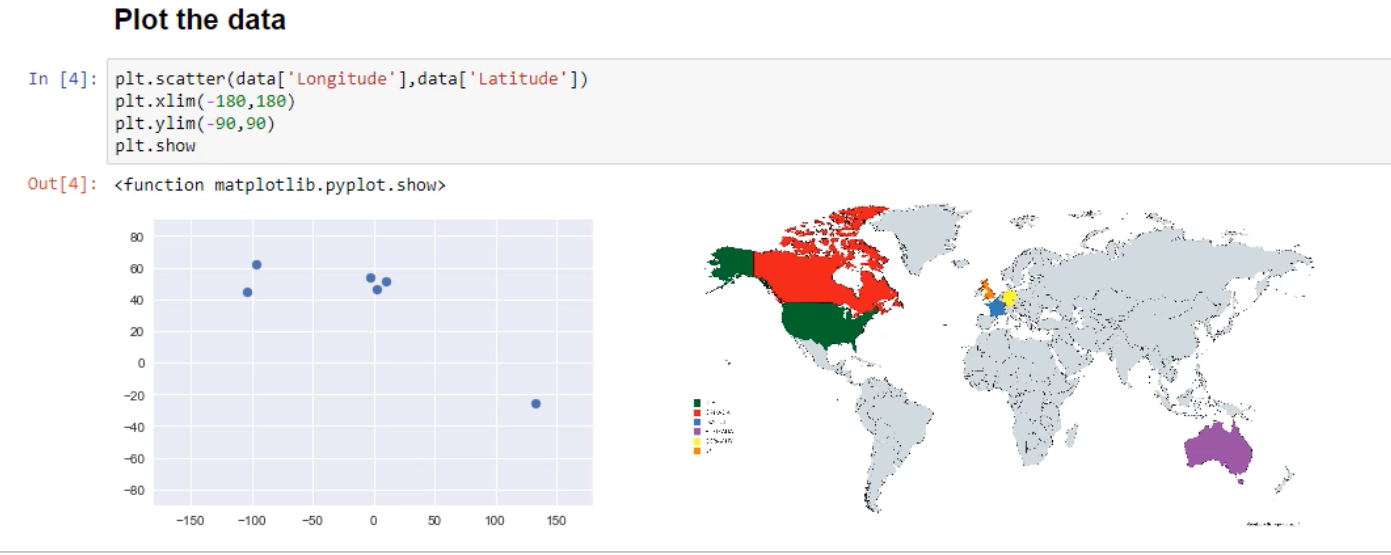Select the blue legend color square

[697, 422]
